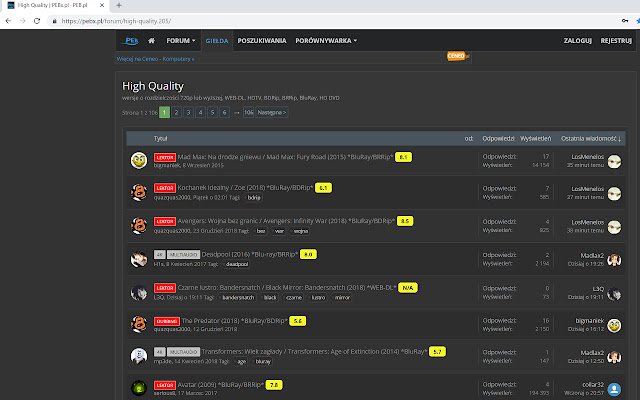Click collar32 avatar in Avatar row
This screenshot has height=400, width=640.
[x=614, y=389]
